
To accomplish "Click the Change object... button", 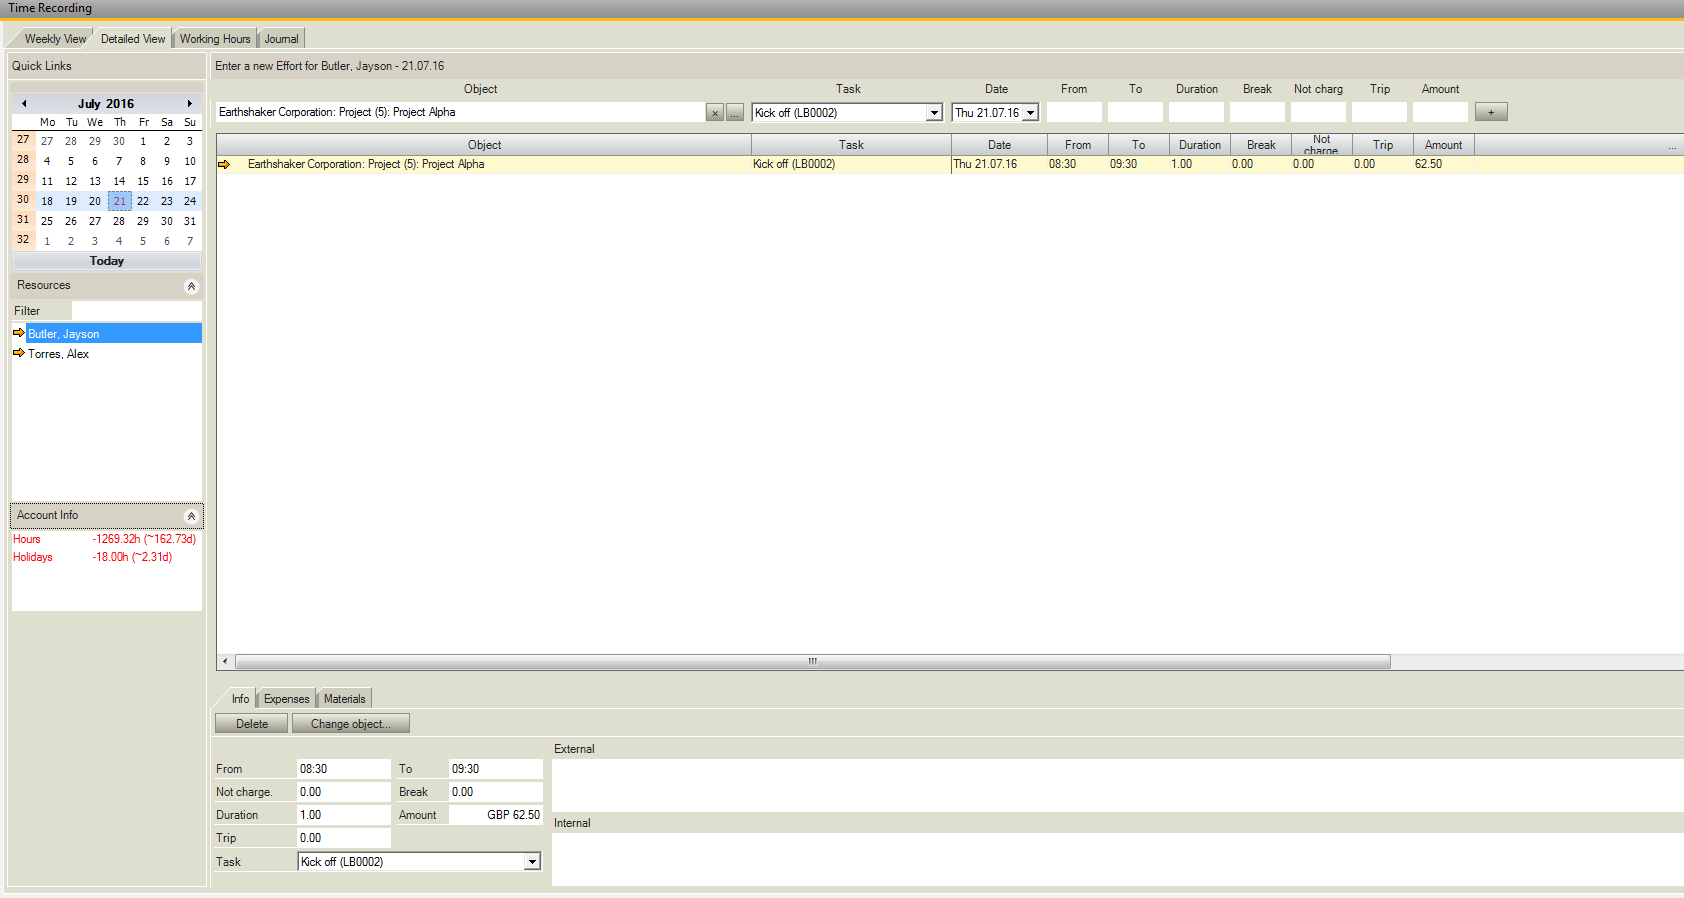I will click(x=350, y=724).
